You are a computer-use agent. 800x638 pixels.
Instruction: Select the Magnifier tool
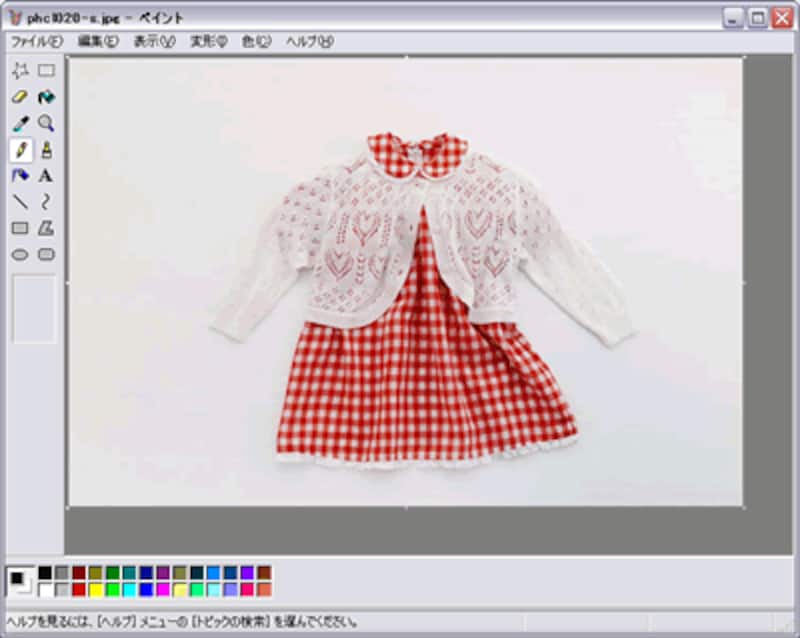click(46, 124)
